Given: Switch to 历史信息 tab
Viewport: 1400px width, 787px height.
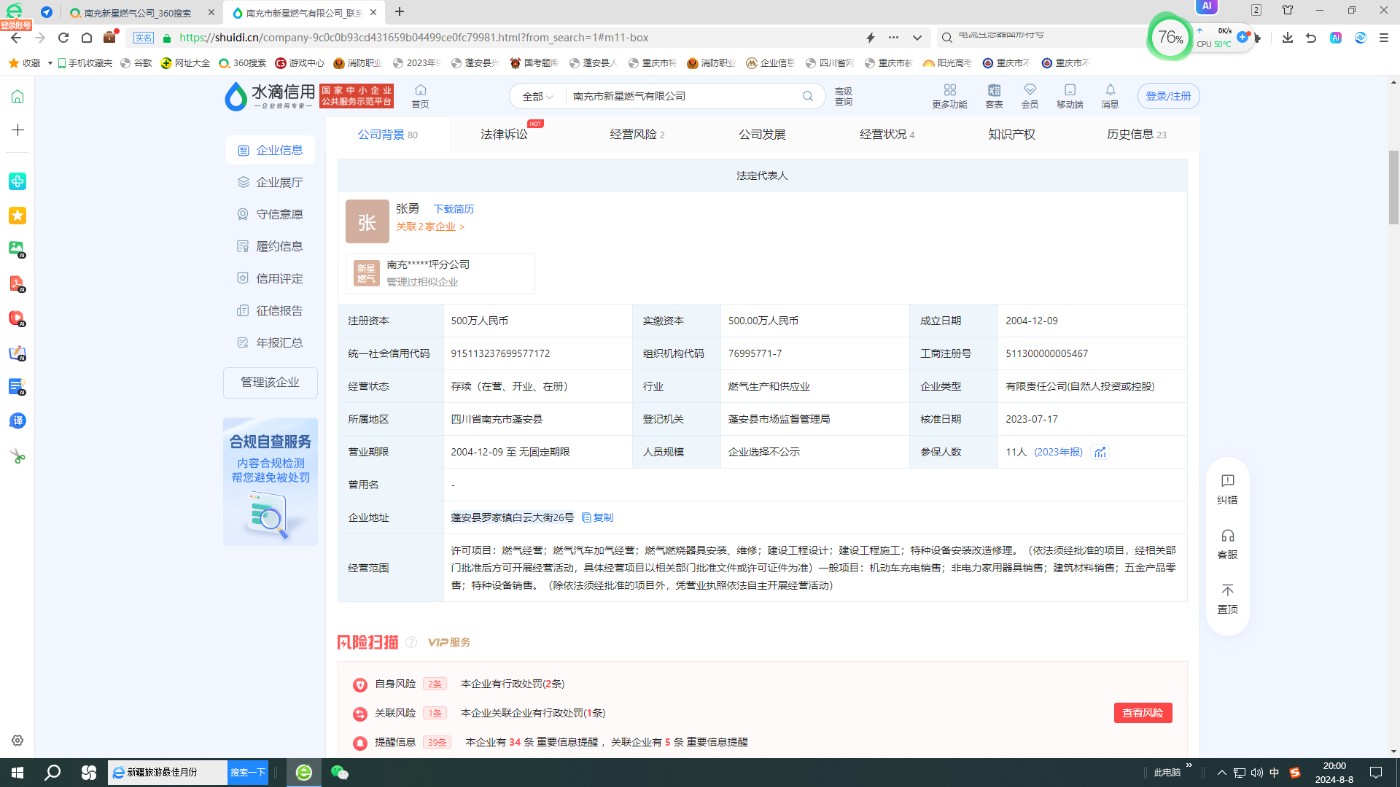Looking at the screenshot, I should 1137,134.
